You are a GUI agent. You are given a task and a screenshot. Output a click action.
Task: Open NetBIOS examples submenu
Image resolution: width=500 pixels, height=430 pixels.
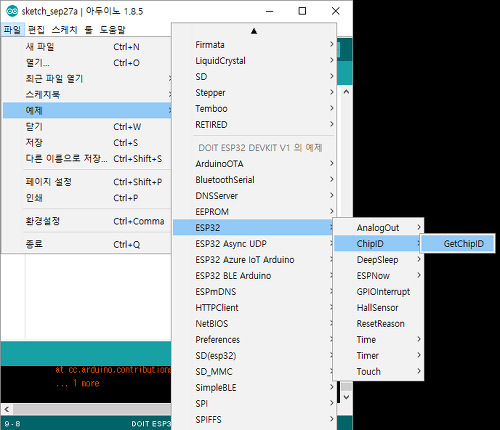(x=253, y=324)
